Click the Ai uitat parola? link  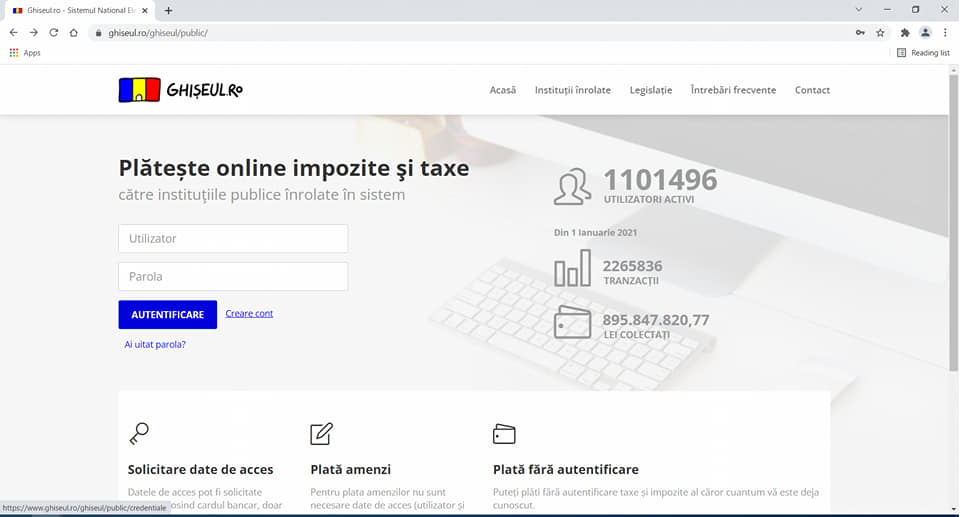click(x=155, y=345)
